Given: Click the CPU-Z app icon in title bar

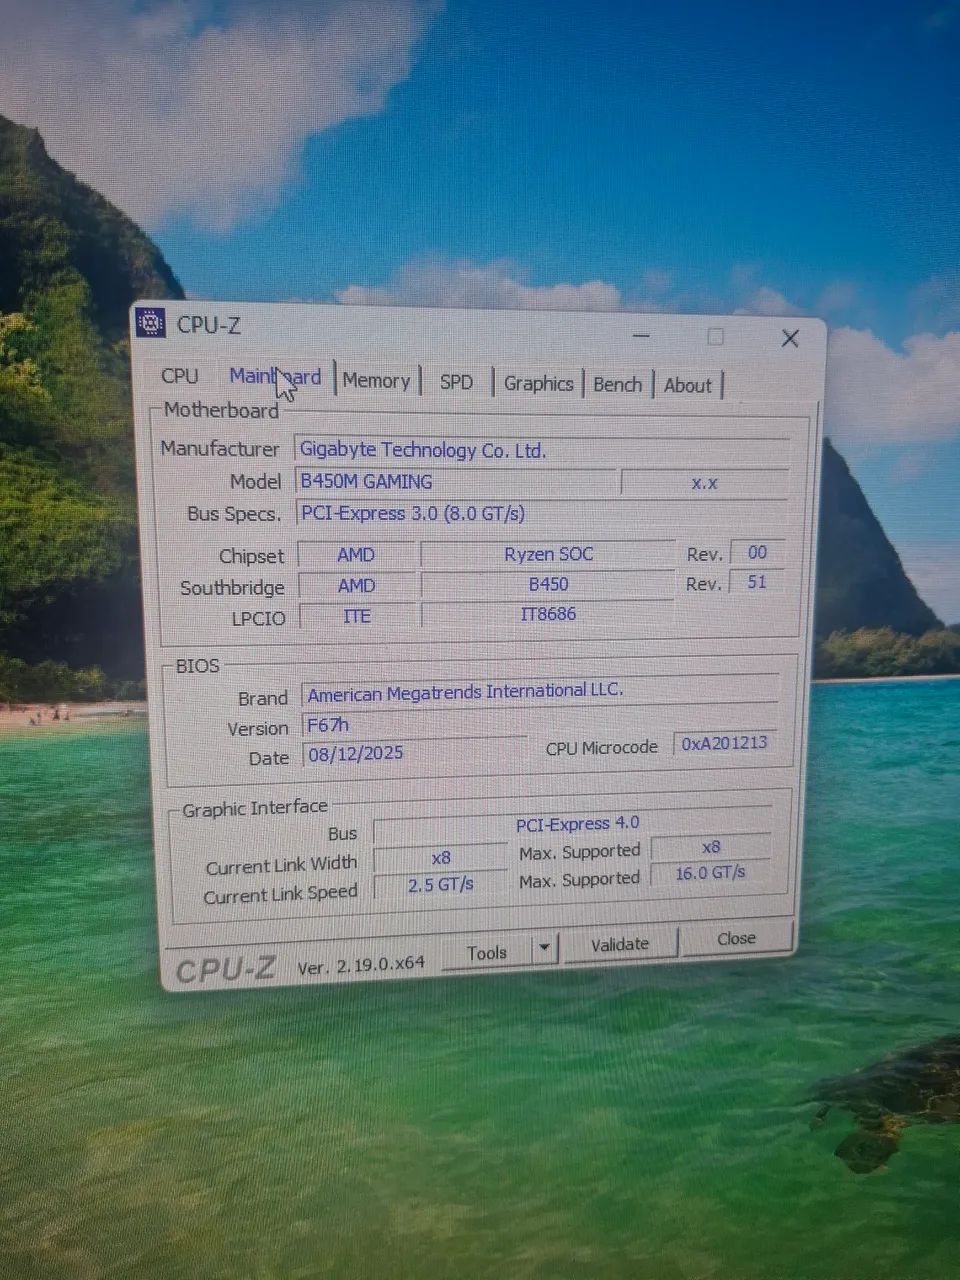Looking at the screenshot, I should point(150,323).
